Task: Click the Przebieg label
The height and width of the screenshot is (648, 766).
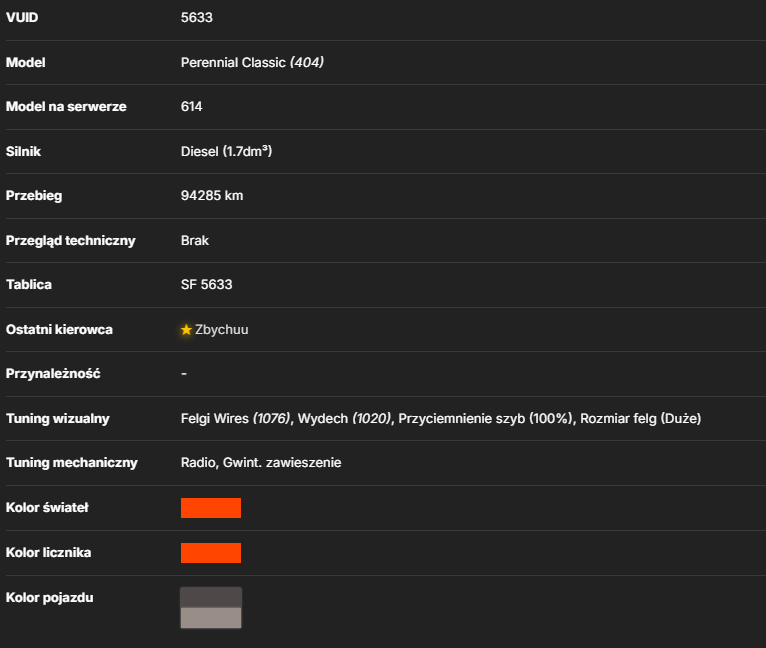Action: pyautogui.click(x=34, y=195)
